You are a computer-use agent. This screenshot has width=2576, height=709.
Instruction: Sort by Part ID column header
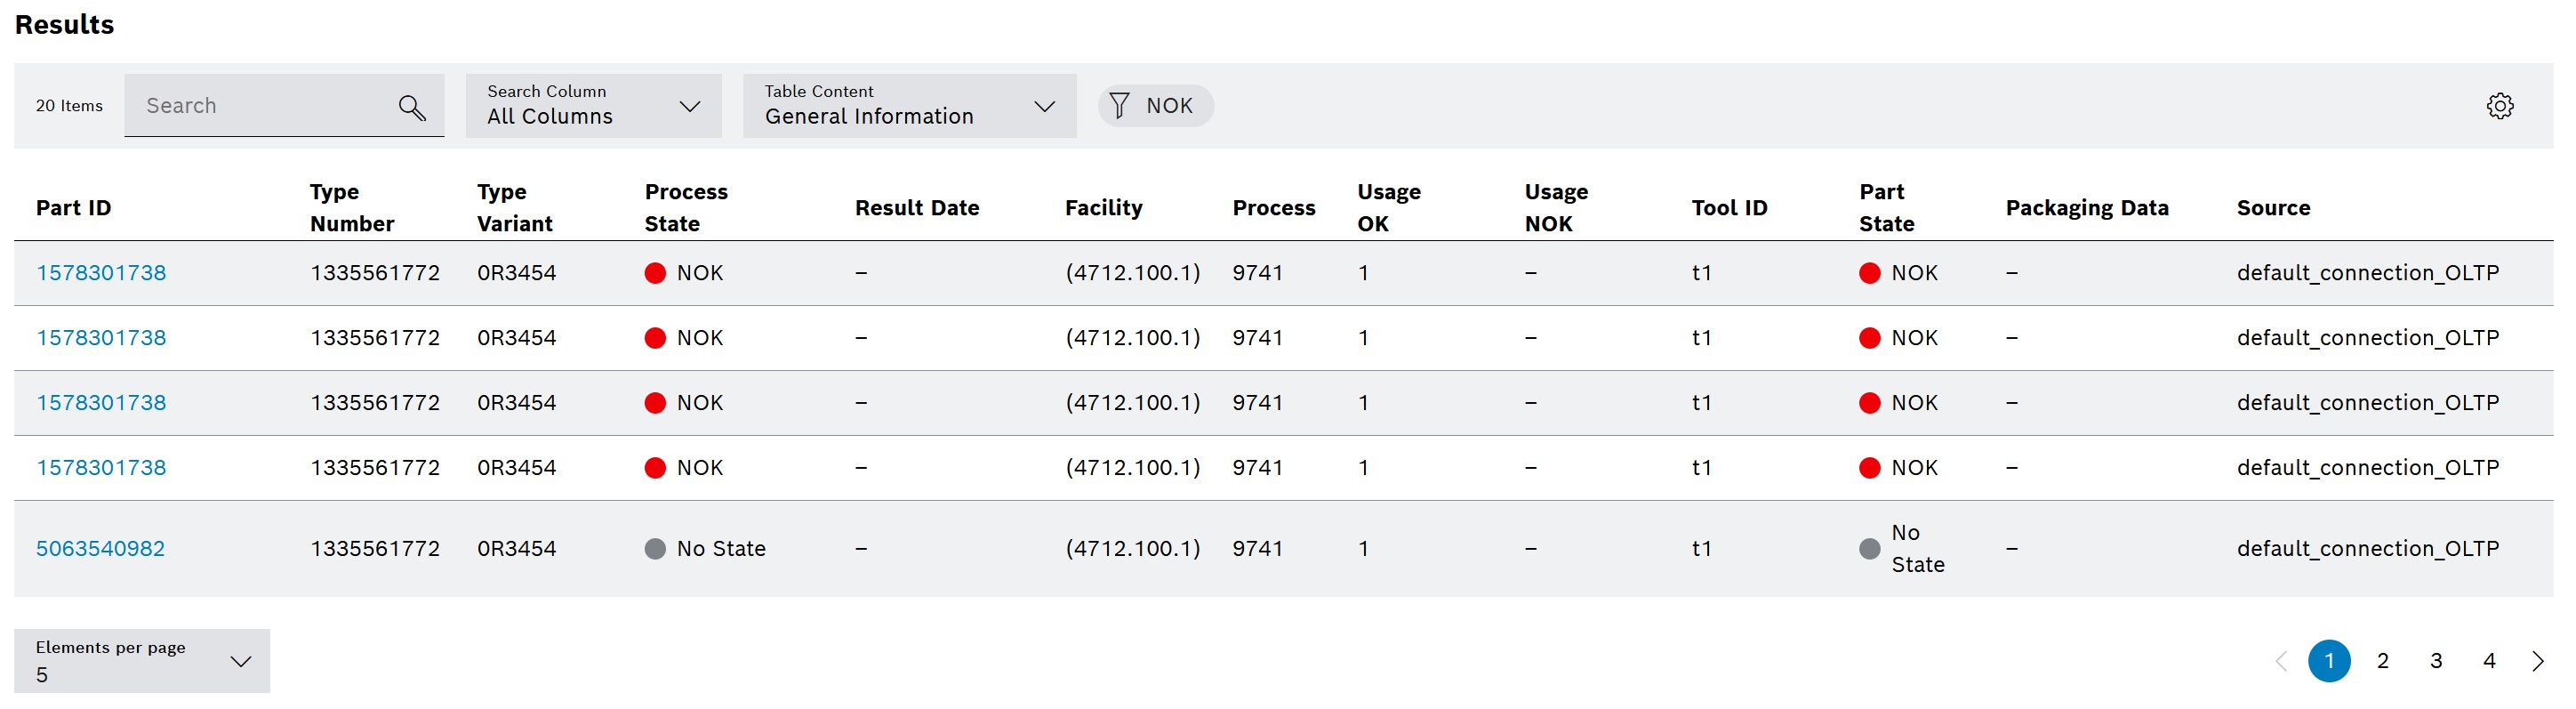click(x=73, y=208)
